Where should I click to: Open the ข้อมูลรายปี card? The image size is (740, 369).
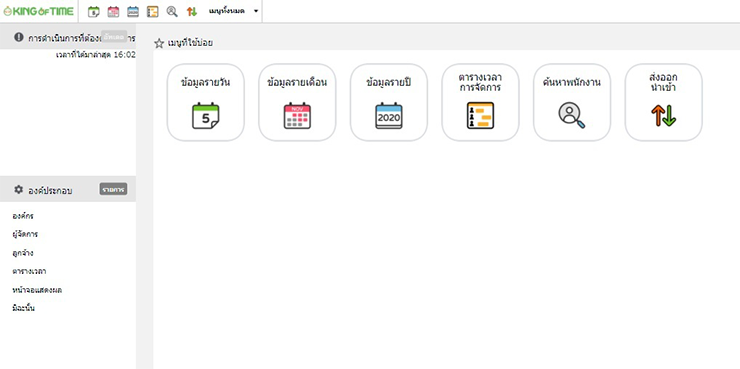[389, 102]
